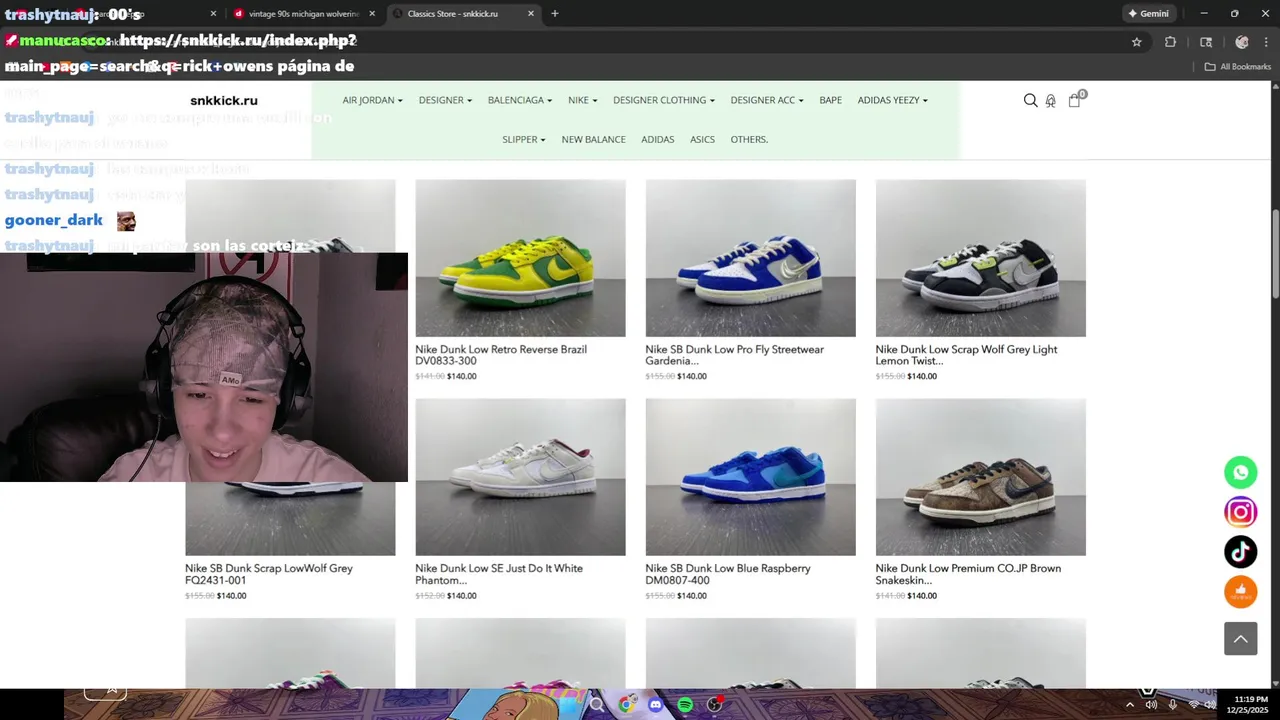Screen dimensions: 1280x720
Task: Click the orange thumbs-up floating icon
Action: pyautogui.click(x=1241, y=591)
